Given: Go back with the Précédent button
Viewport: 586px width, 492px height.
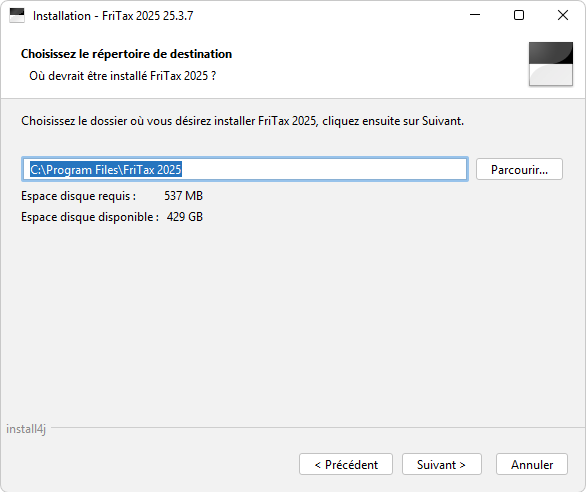Looking at the screenshot, I should pos(346,464).
